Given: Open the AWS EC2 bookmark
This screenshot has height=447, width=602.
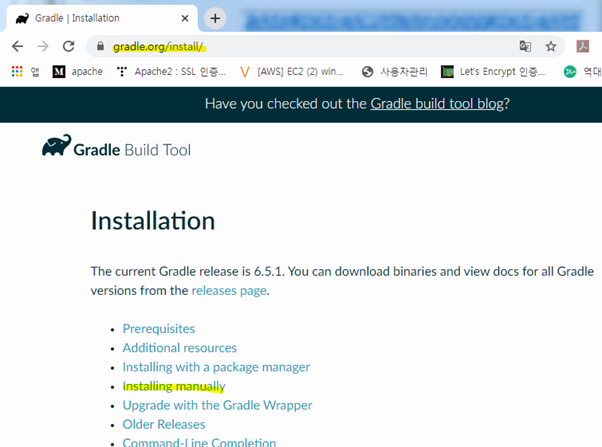Looking at the screenshot, I should (291, 71).
